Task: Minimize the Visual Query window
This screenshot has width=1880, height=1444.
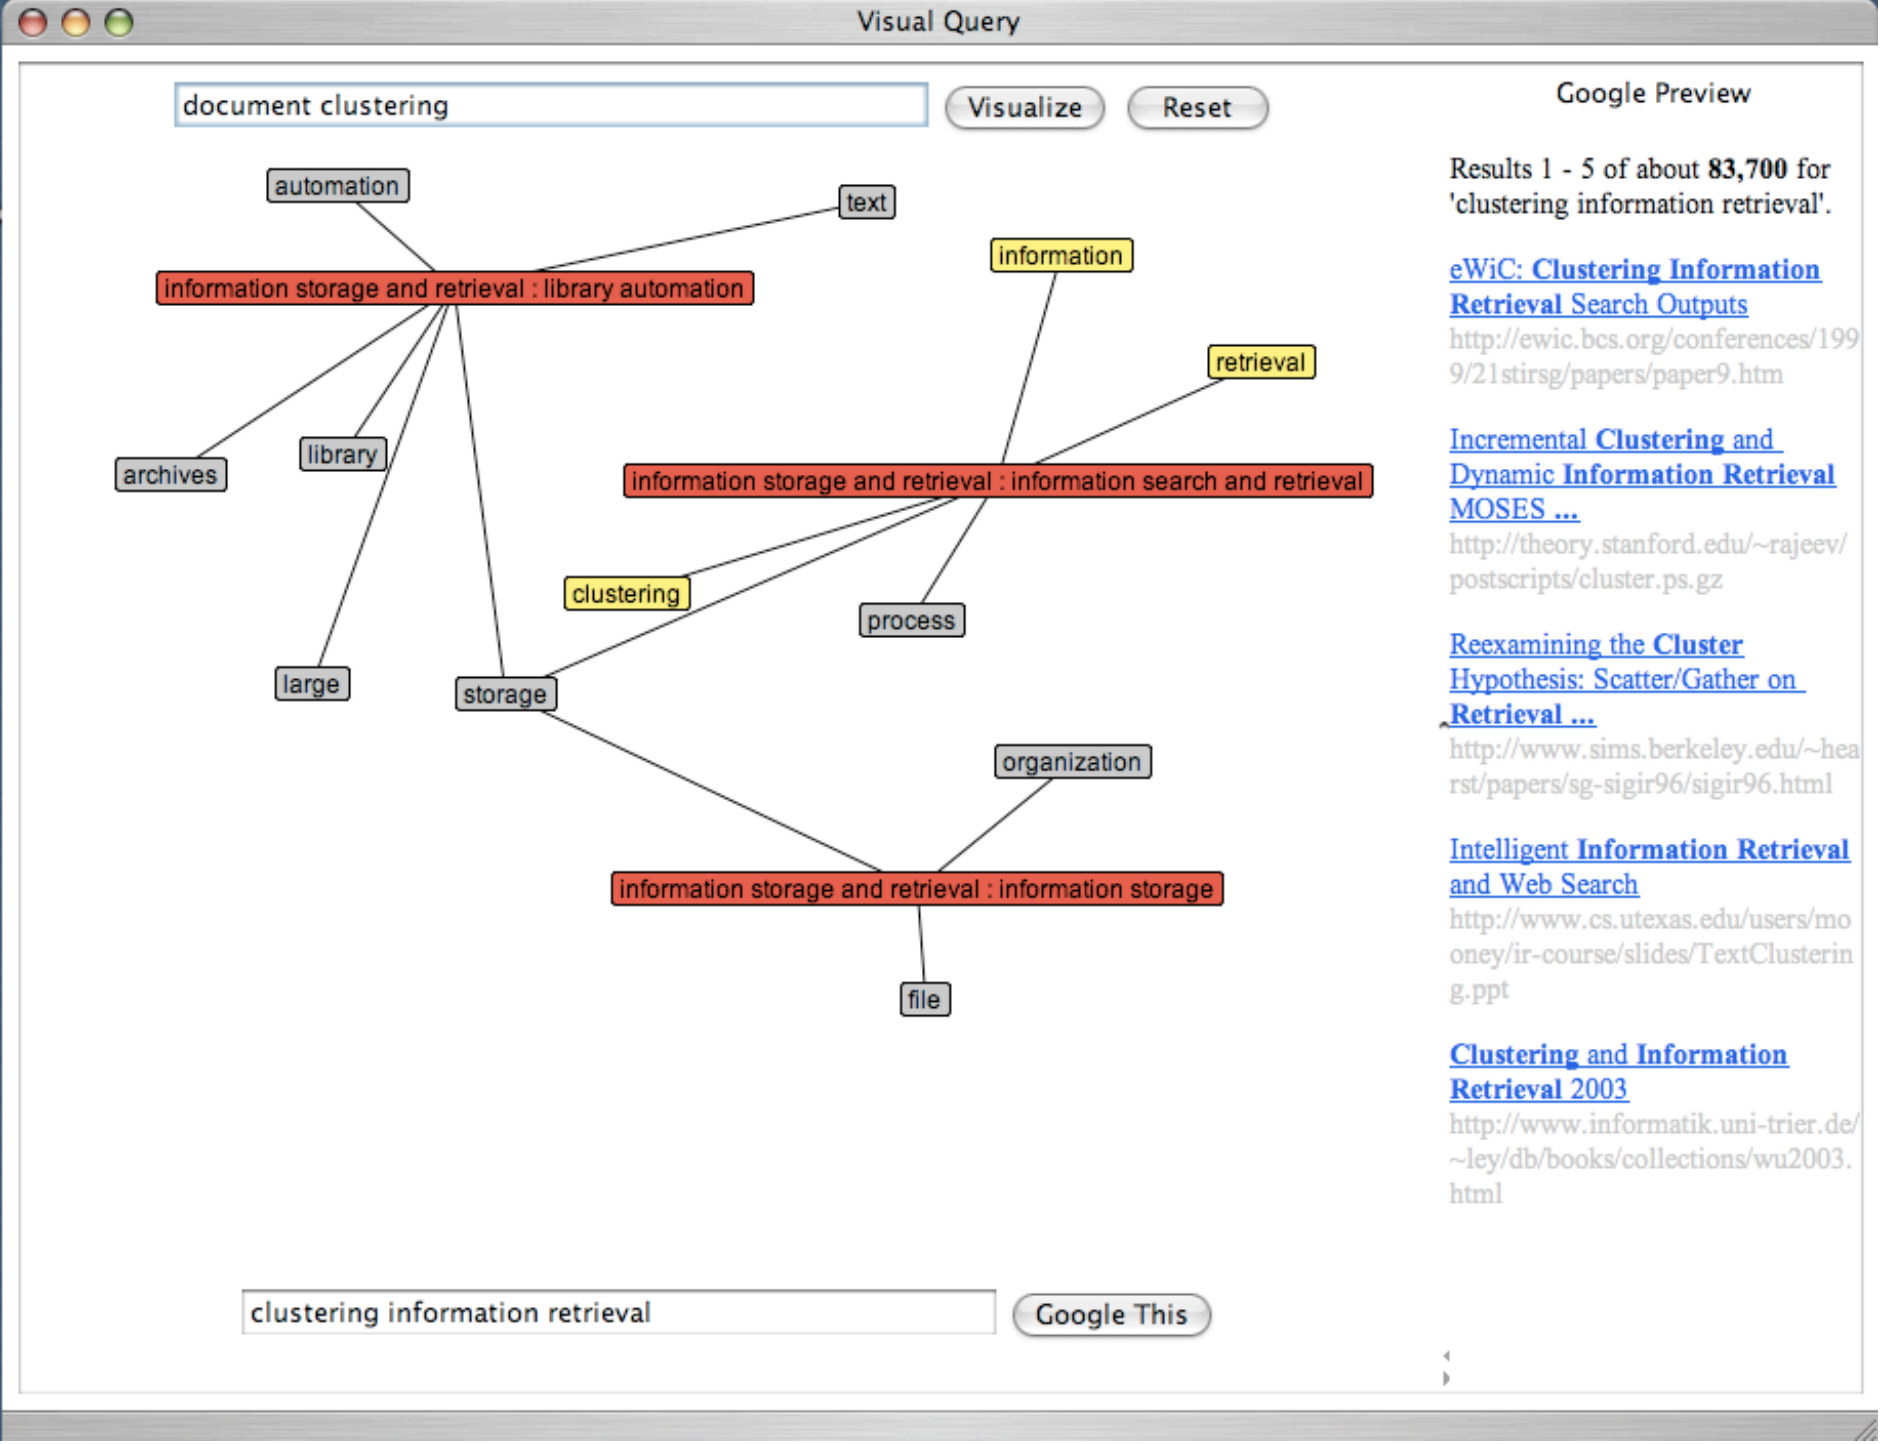Action: [76, 22]
